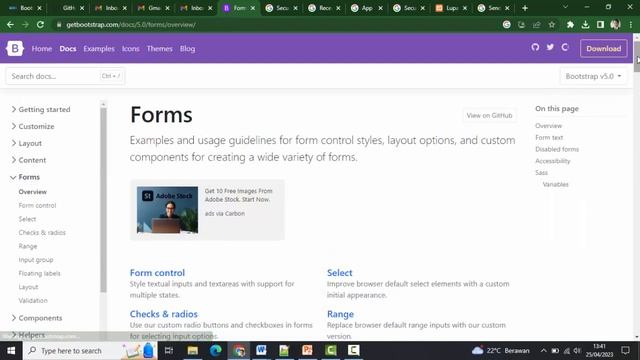640x360 pixels.
Task: Select Form control in sidebar
Action: click(x=37, y=205)
